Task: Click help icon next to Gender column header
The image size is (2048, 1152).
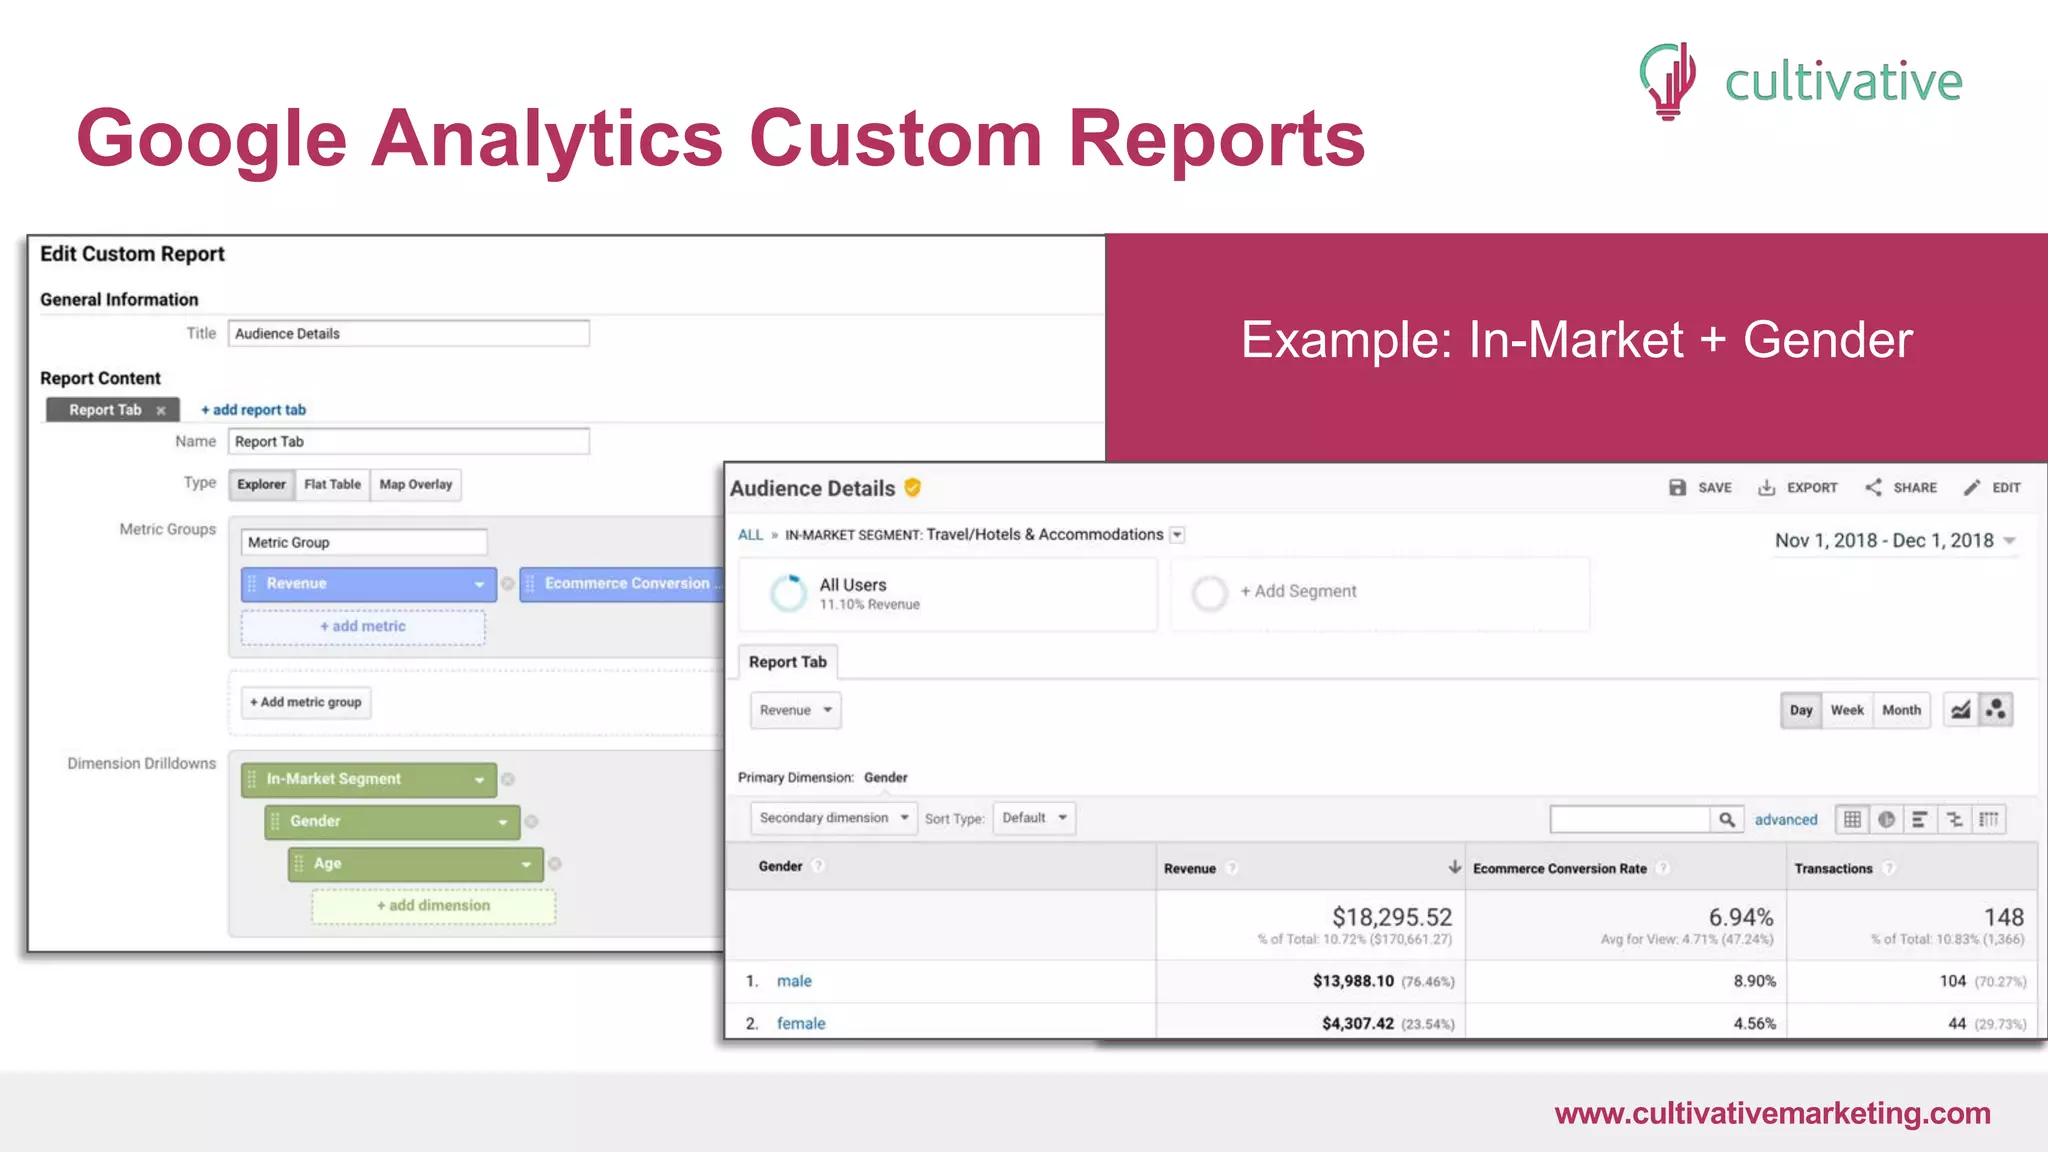Action: [817, 866]
